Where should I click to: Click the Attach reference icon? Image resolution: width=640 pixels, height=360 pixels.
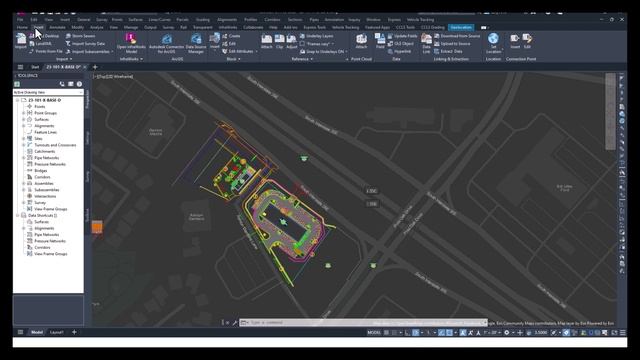click(267, 41)
